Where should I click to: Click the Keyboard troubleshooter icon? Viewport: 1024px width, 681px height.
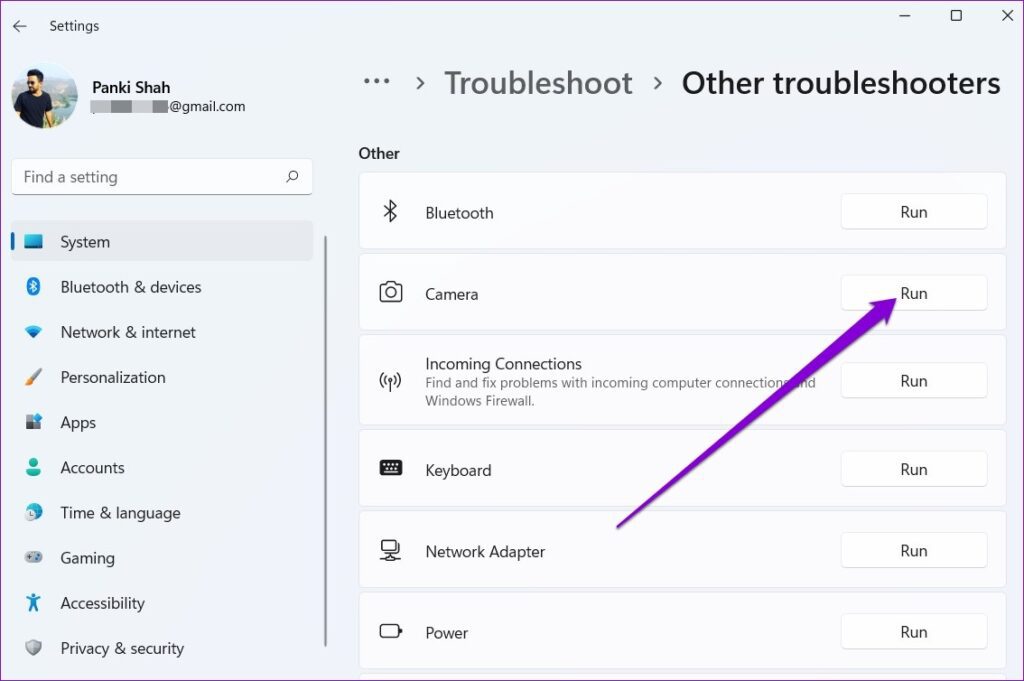tap(390, 469)
